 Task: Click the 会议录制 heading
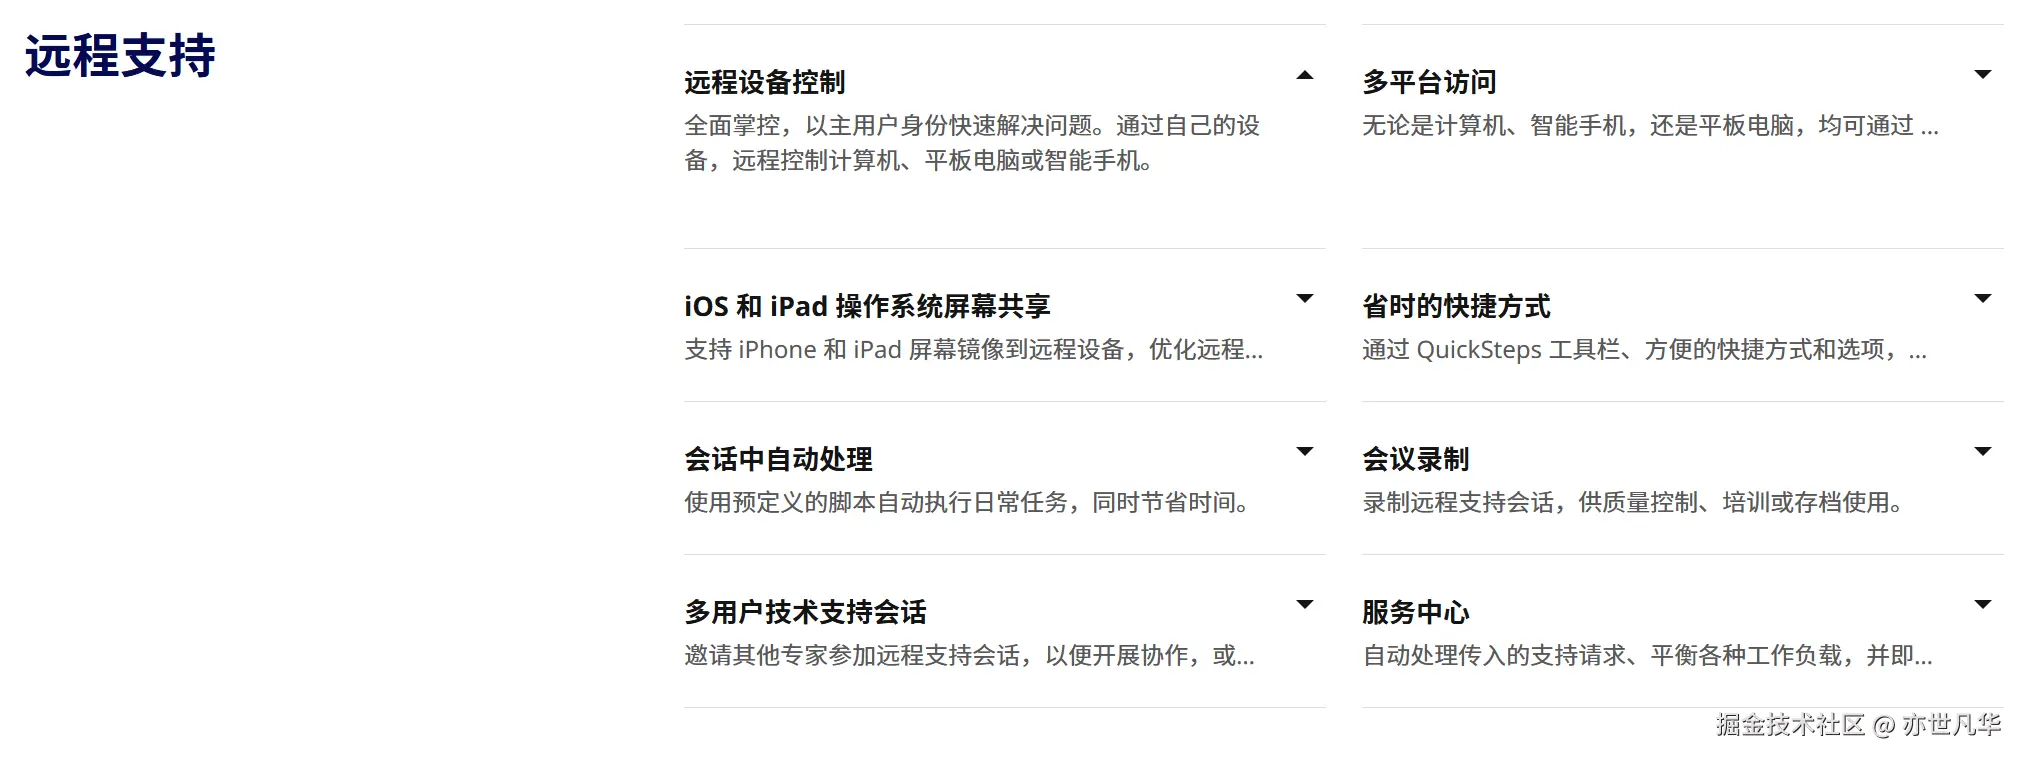[1415, 459]
